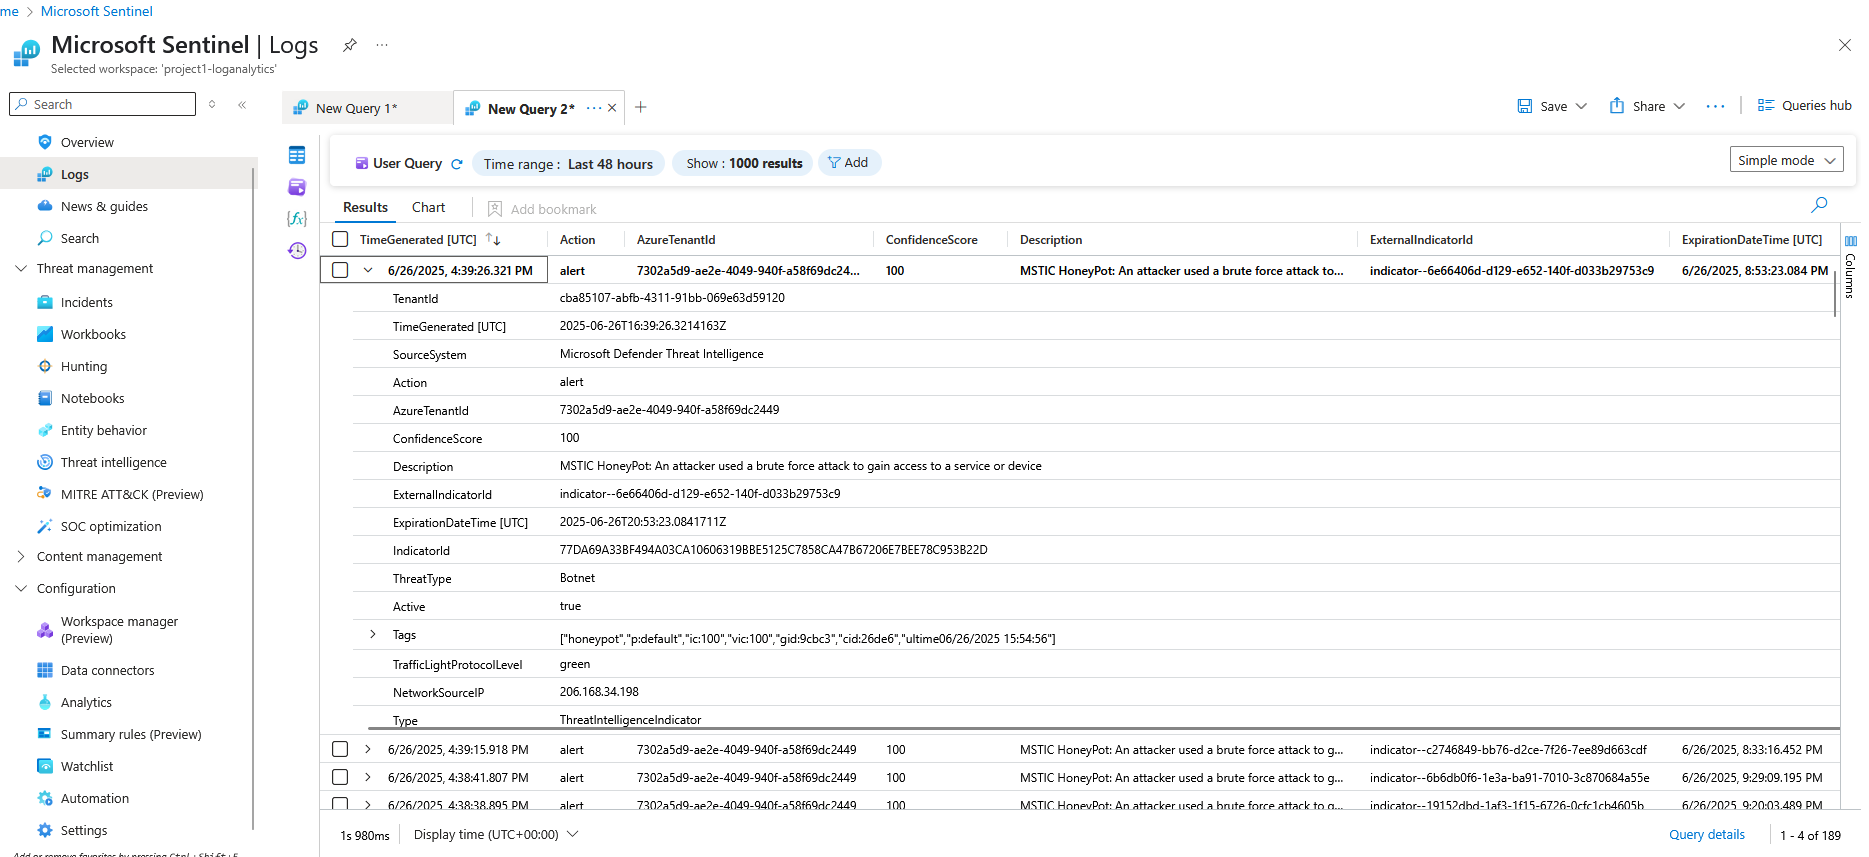
Task: Click the Description column header
Action: pos(1050,239)
